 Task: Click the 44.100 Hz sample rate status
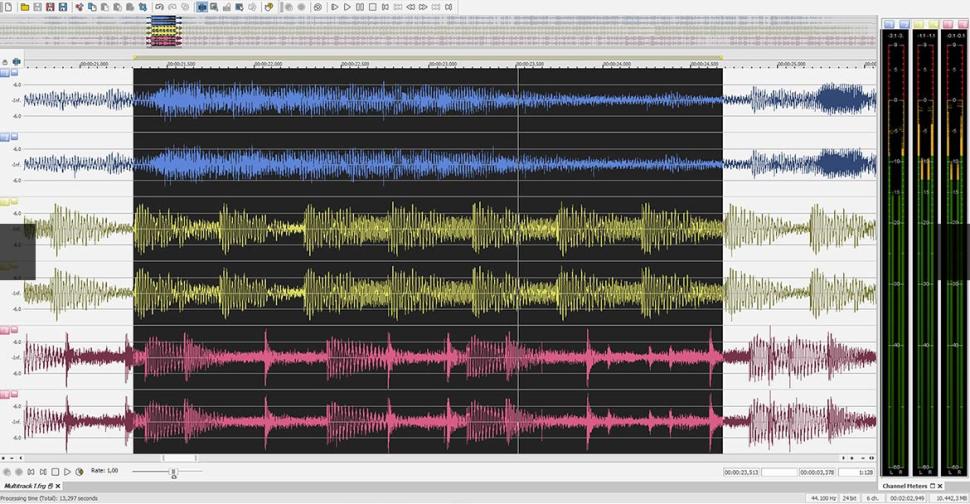(824, 498)
